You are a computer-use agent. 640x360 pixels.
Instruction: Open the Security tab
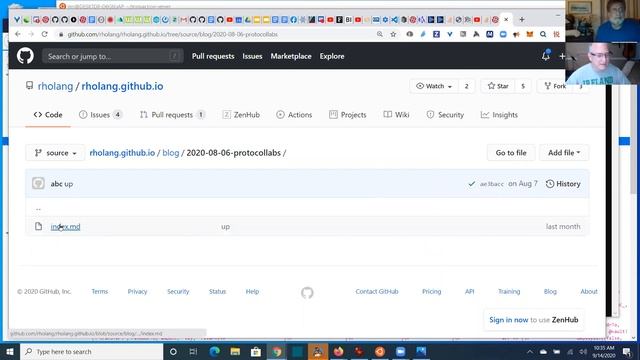(445, 115)
